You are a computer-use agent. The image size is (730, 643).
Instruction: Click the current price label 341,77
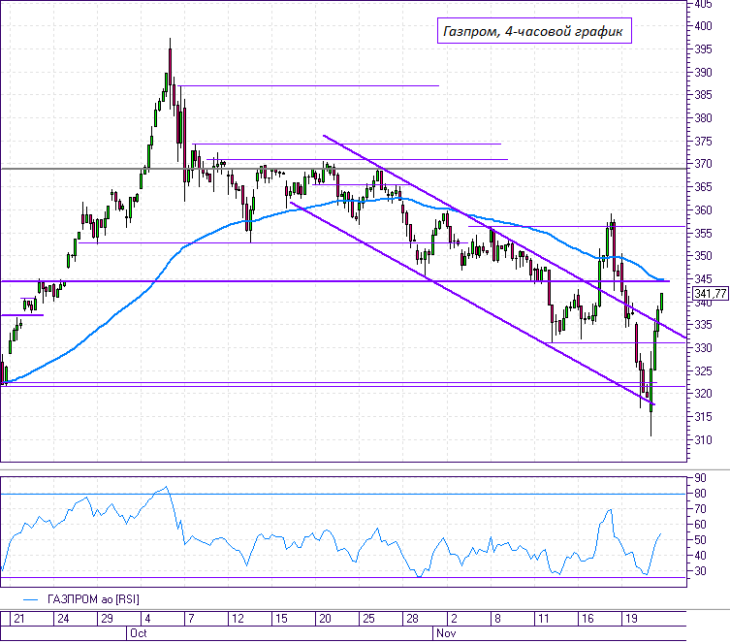tap(710, 293)
